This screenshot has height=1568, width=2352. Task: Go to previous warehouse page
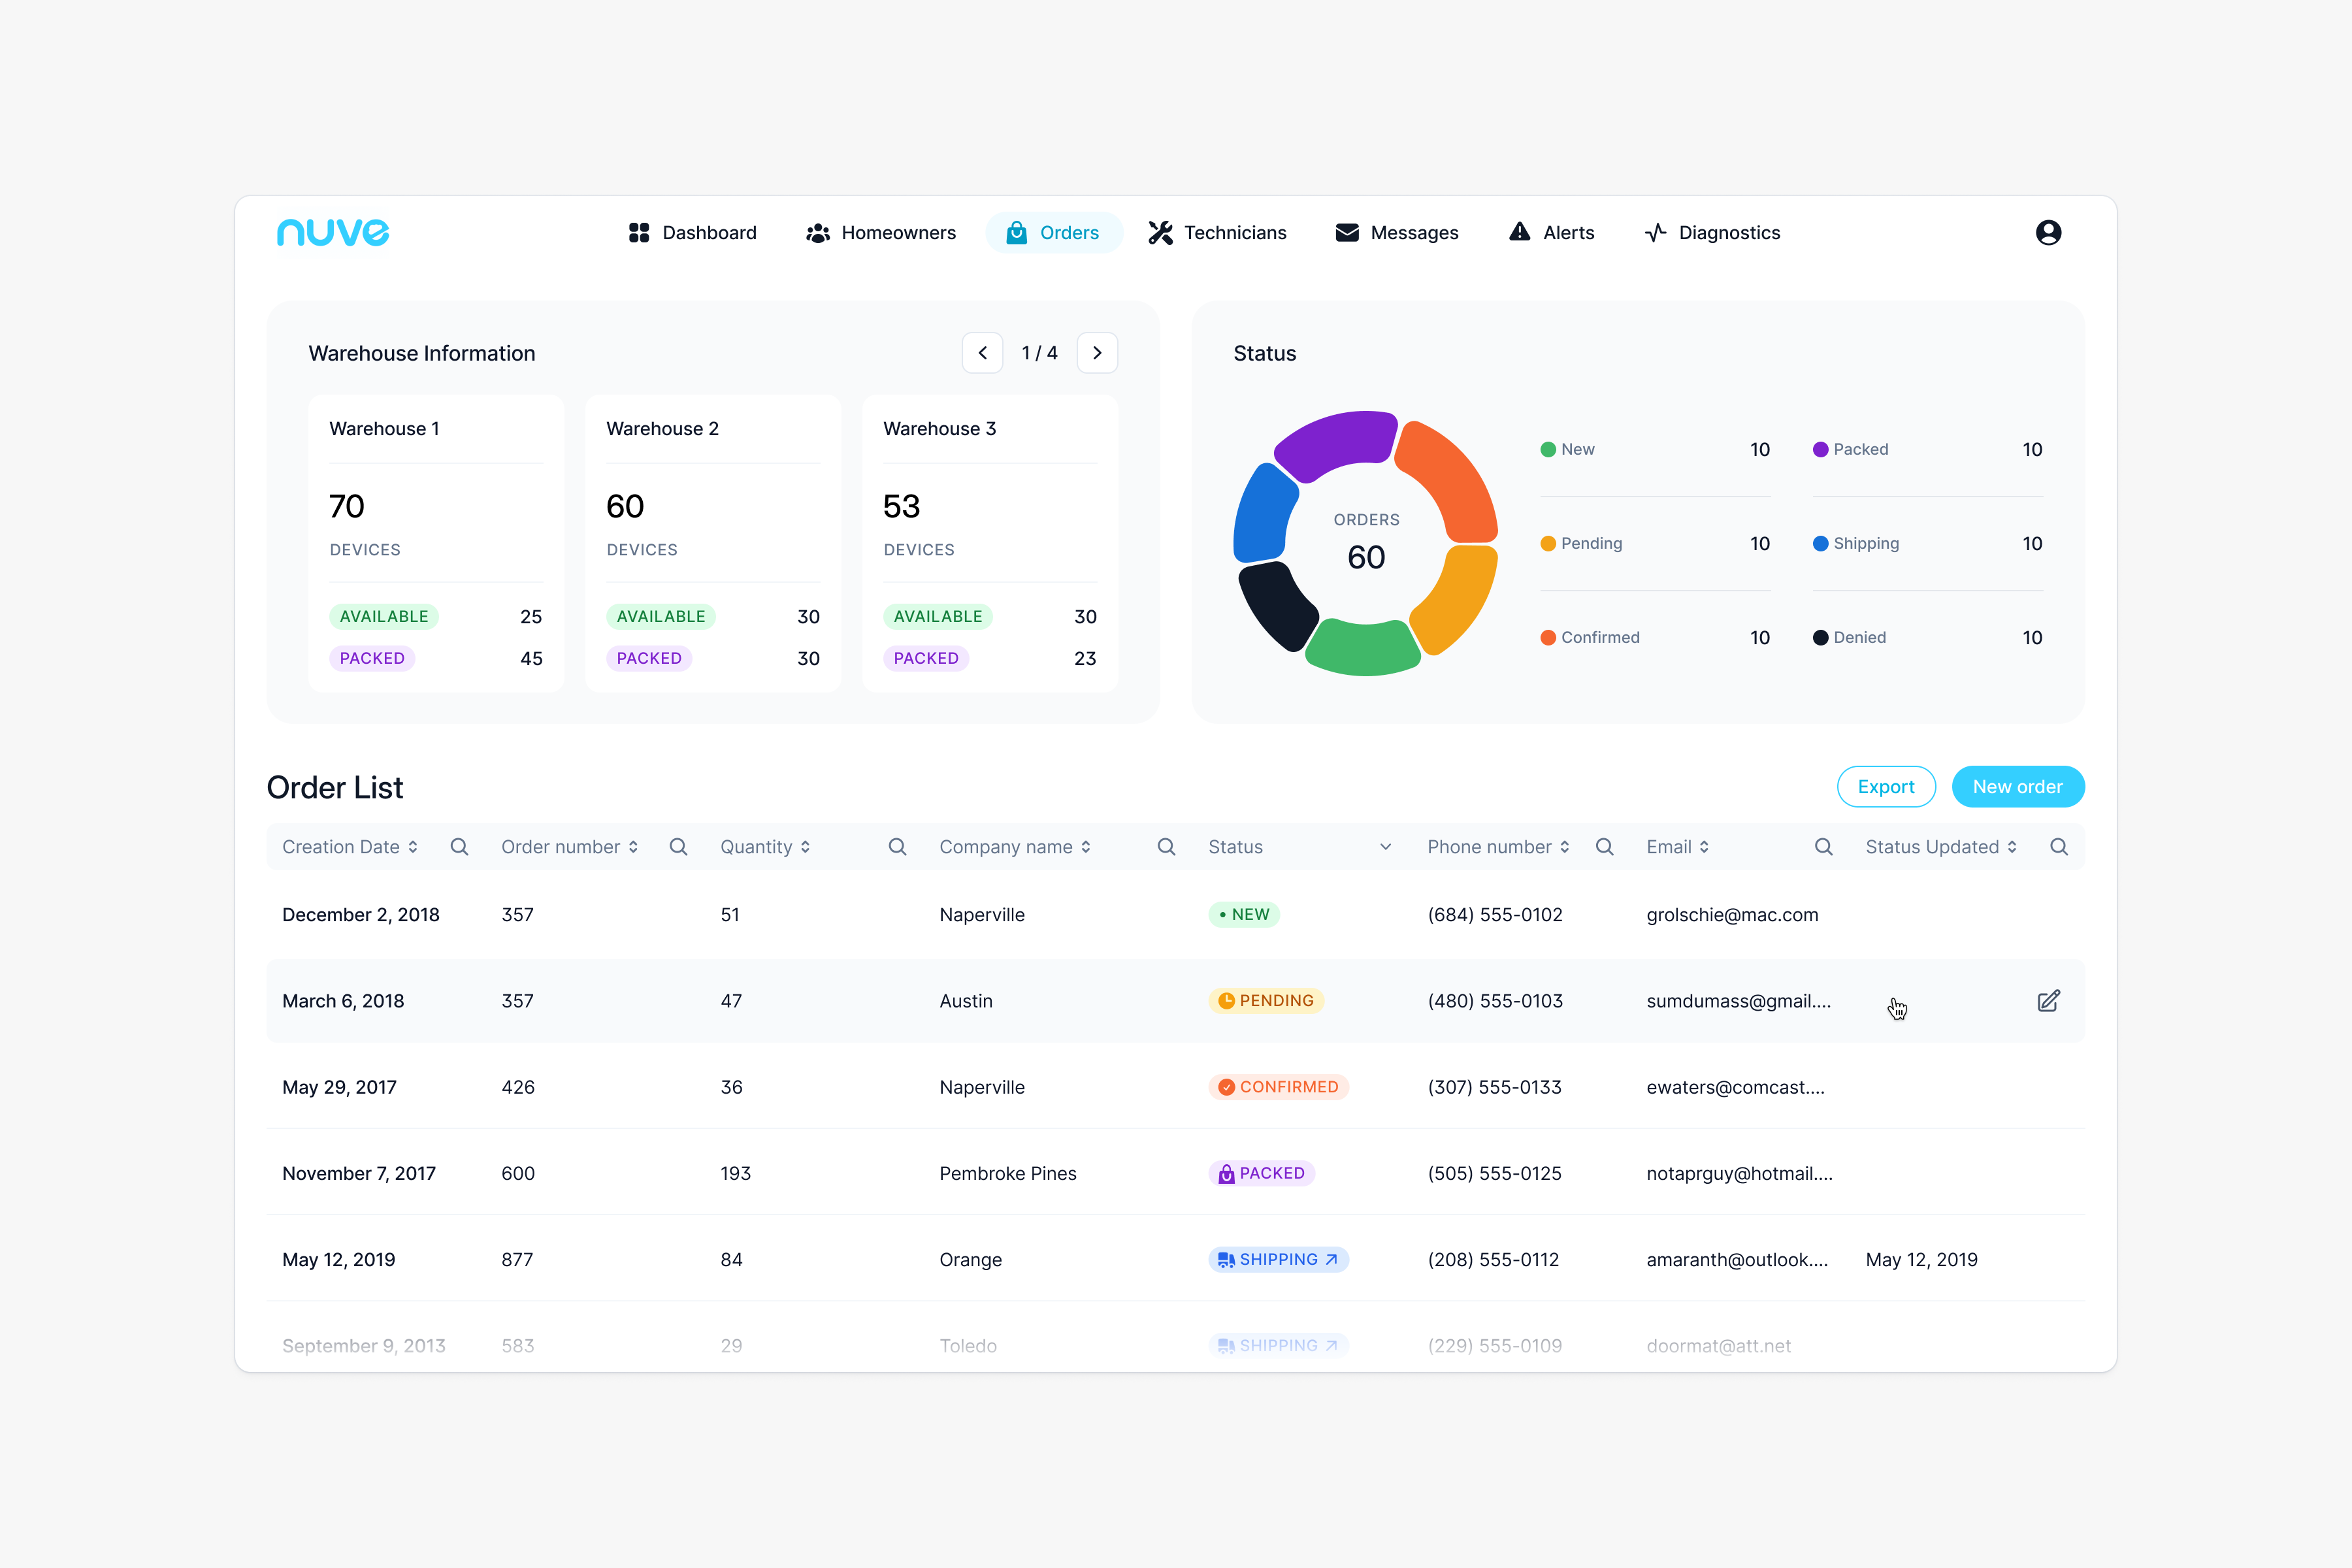pyautogui.click(x=982, y=353)
